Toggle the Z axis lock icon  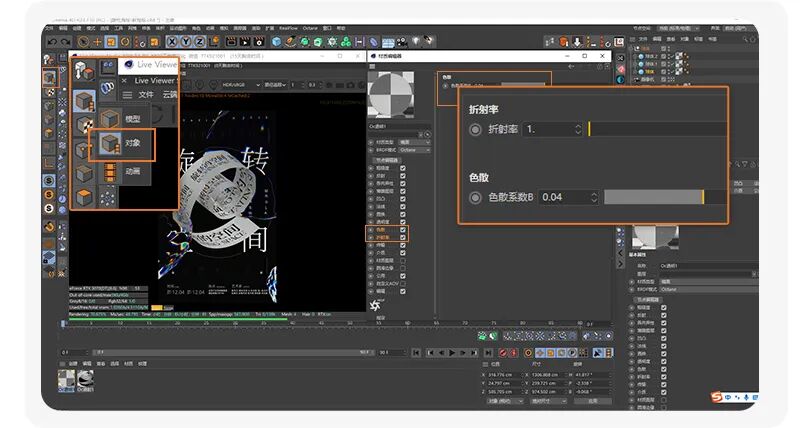click(199, 42)
